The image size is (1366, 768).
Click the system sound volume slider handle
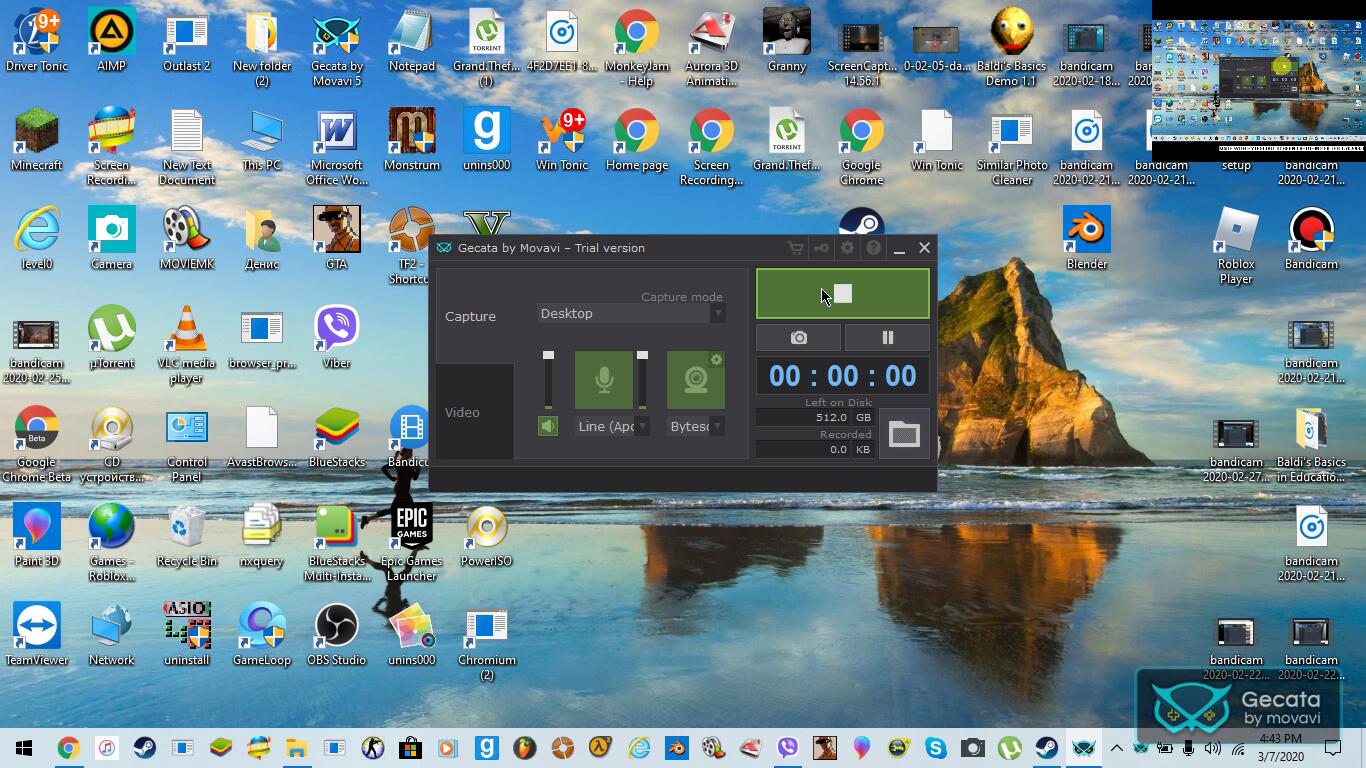(548, 355)
